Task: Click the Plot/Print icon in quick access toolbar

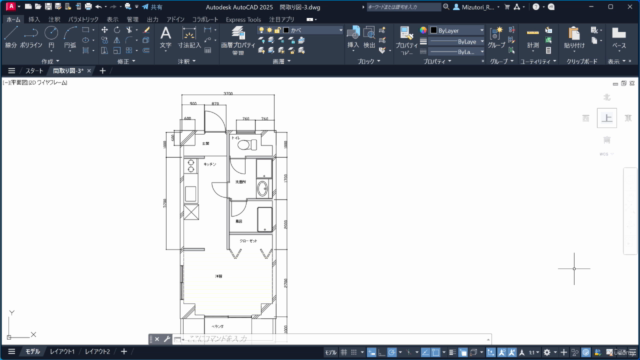Action: 88,7
